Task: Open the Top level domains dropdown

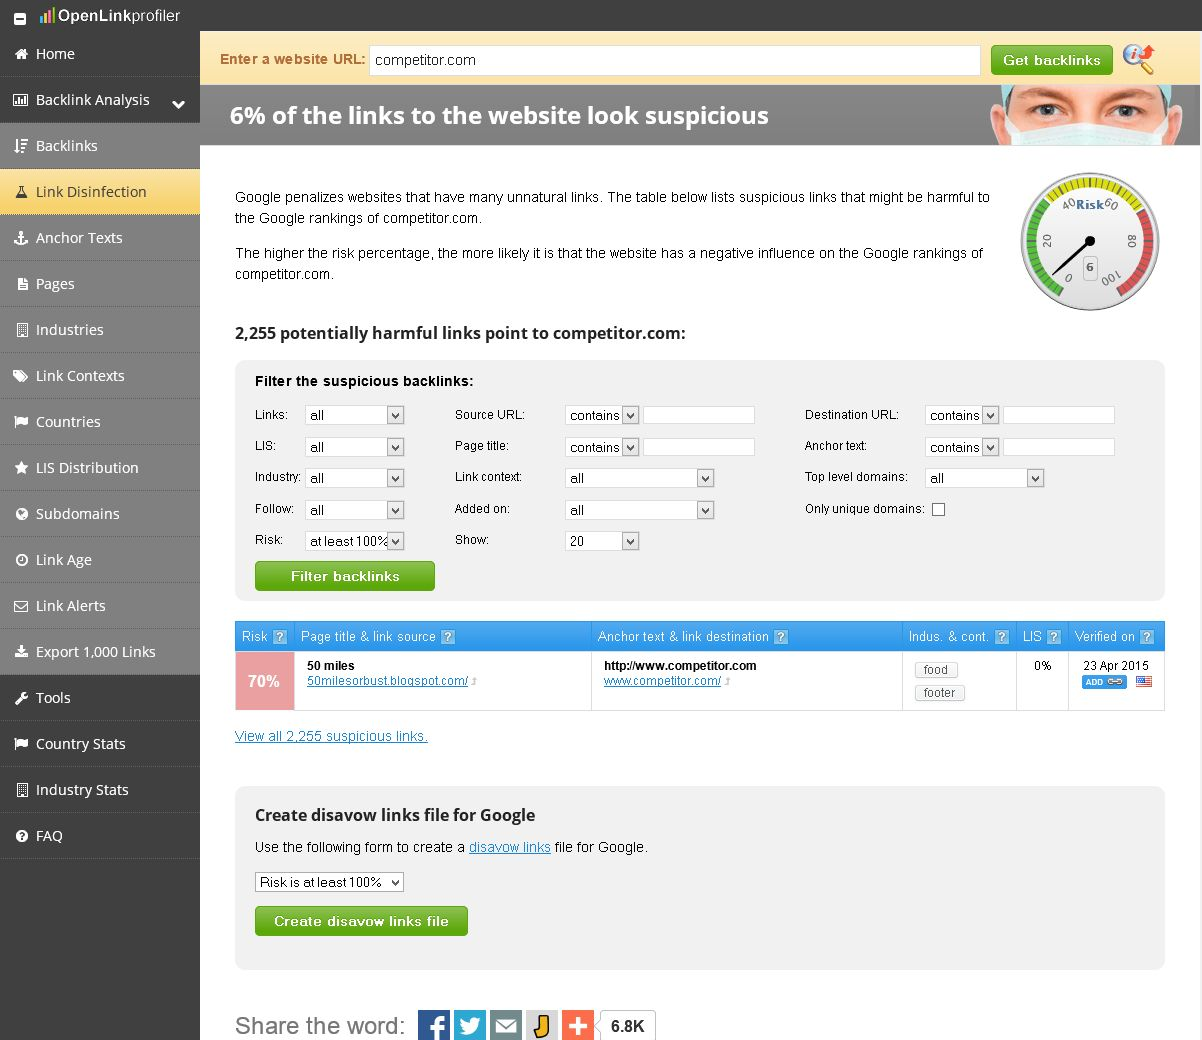Action: click(984, 478)
